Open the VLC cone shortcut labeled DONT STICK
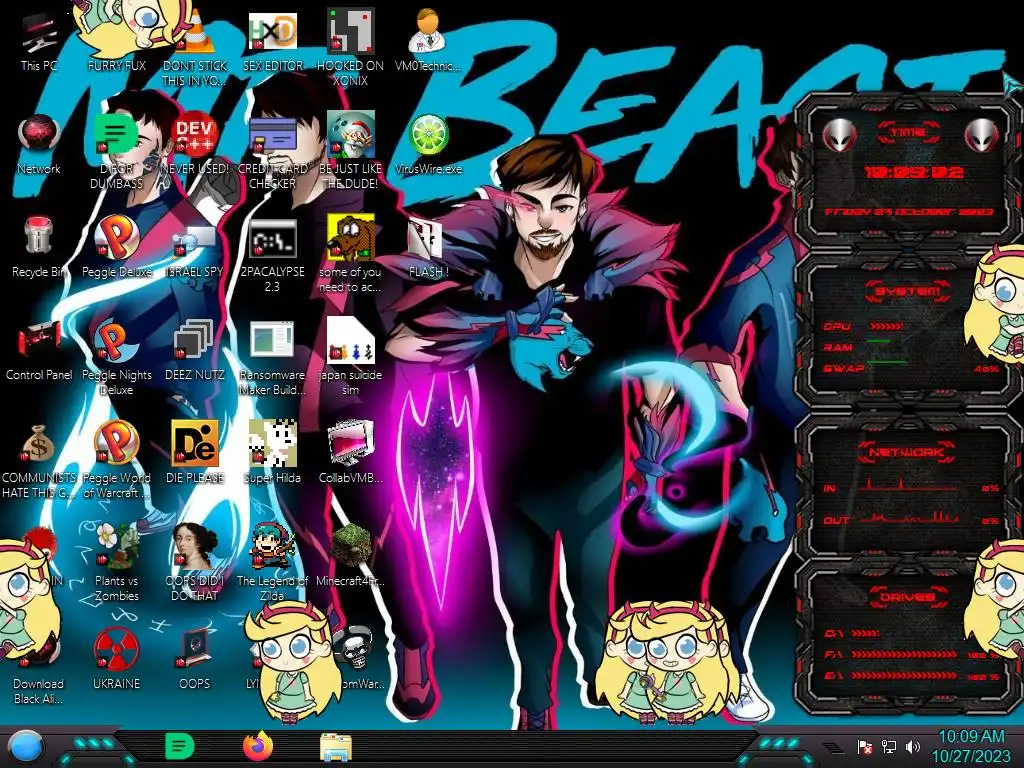 point(195,47)
